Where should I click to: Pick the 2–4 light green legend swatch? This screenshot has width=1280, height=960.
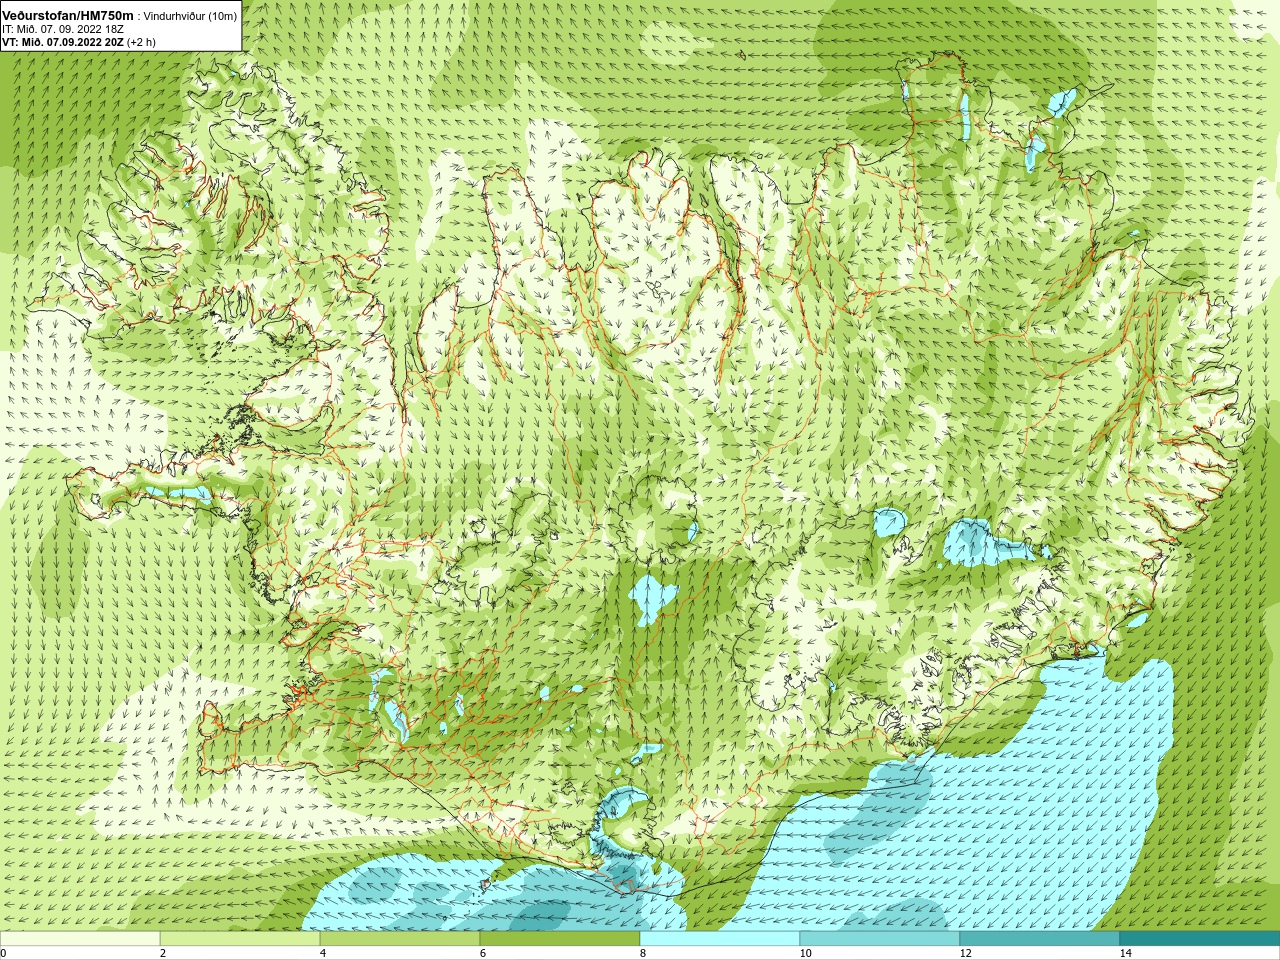pos(240,939)
